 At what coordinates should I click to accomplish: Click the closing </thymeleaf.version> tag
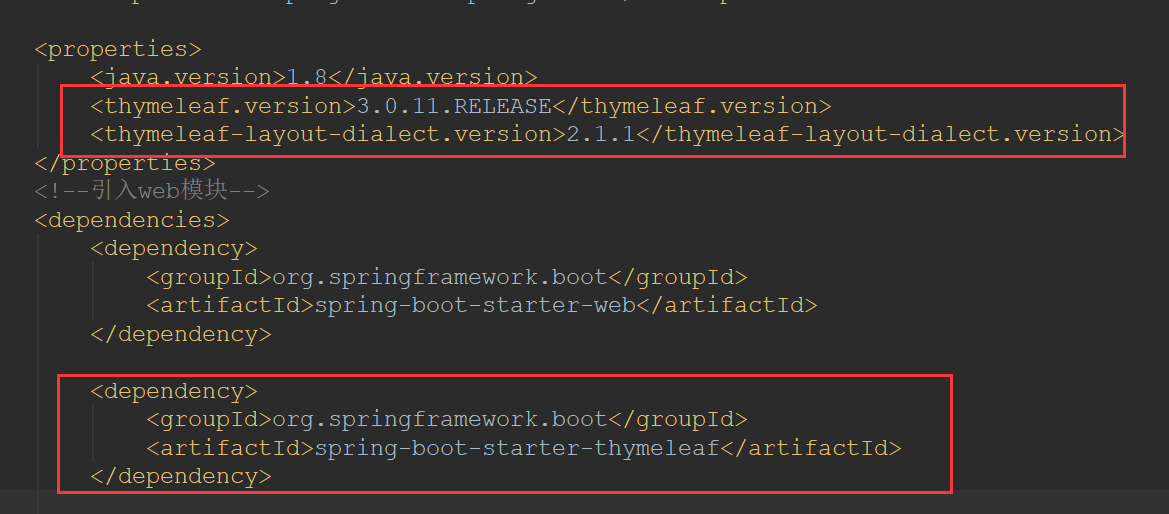click(x=691, y=106)
